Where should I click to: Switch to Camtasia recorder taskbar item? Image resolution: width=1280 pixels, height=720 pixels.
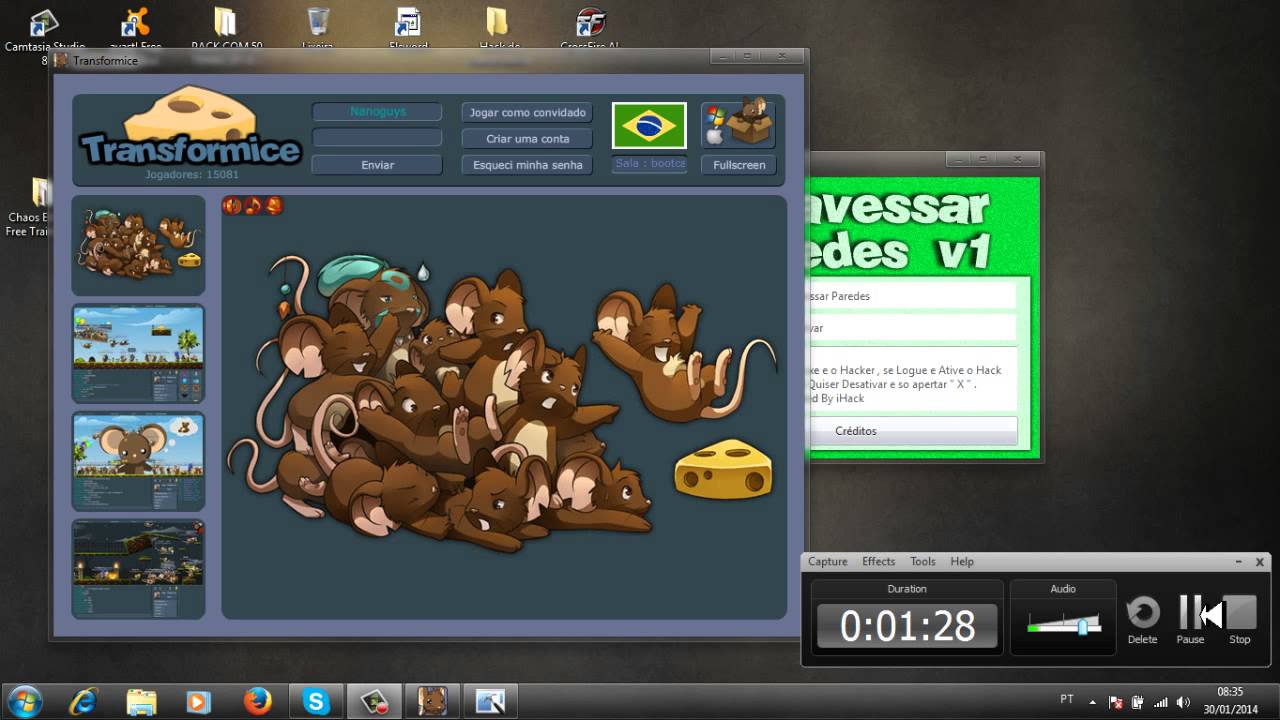point(375,702)
